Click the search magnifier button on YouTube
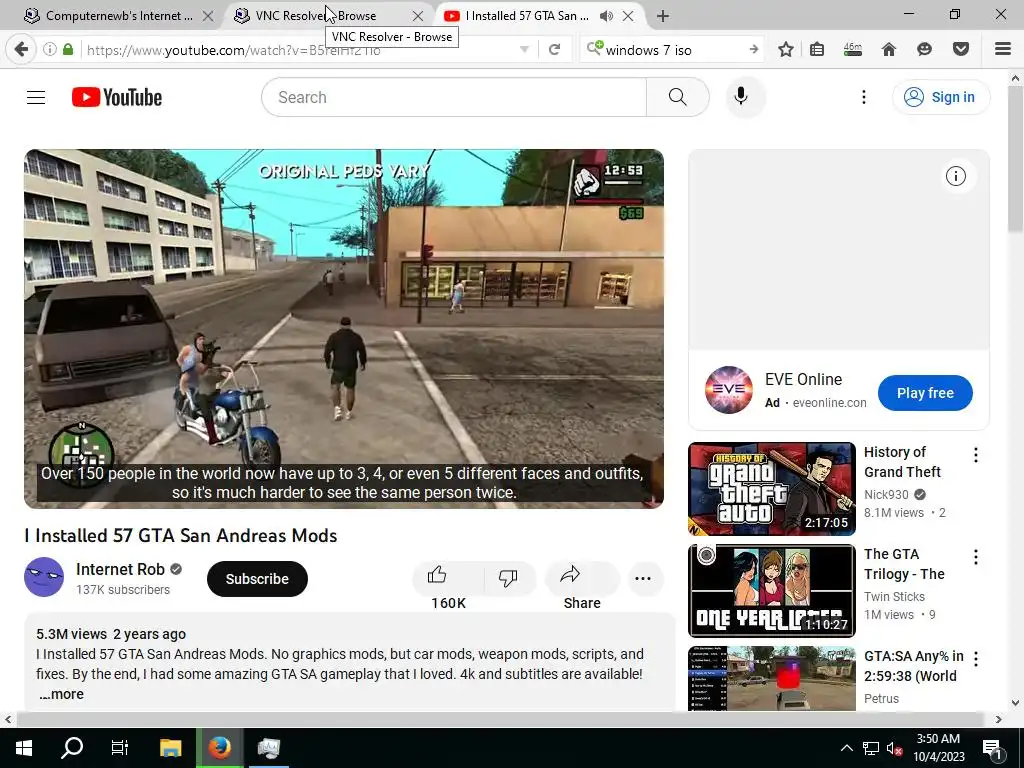The height and width of the screenshot is (768, 1024). pyautogui.click(x=677, y=97)
